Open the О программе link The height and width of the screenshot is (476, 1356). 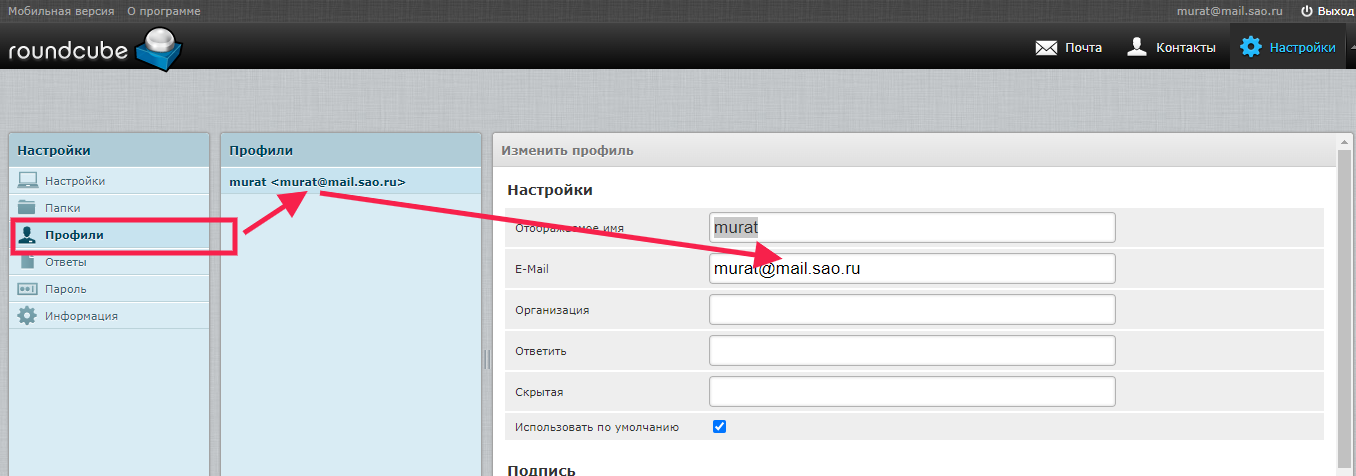click(x=164, y=11)
